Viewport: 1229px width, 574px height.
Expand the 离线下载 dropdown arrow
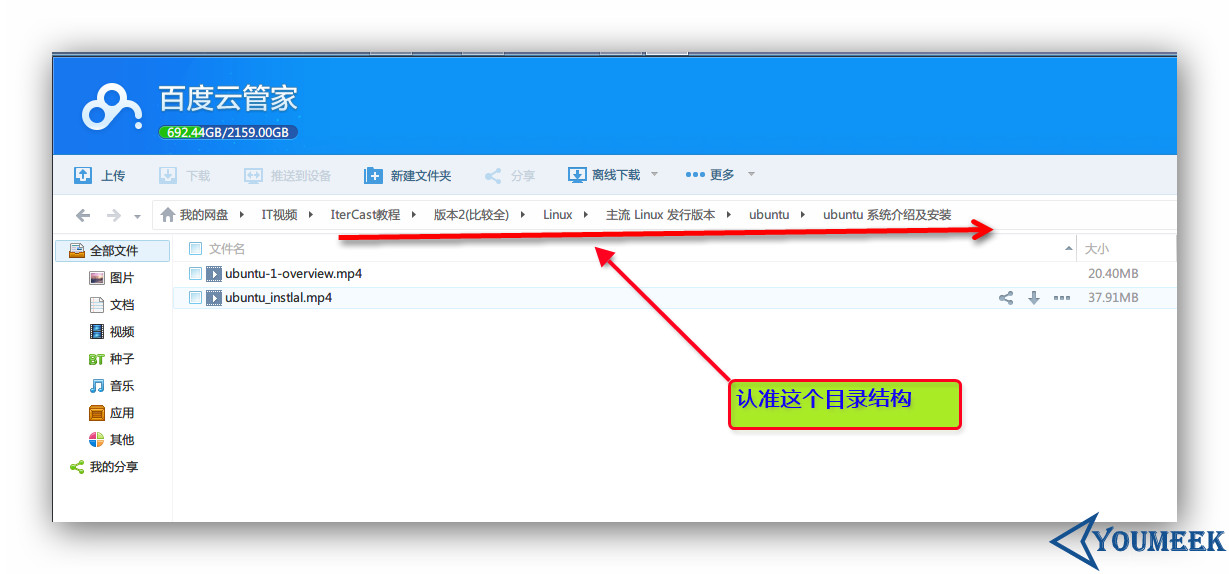pos(655,175)
